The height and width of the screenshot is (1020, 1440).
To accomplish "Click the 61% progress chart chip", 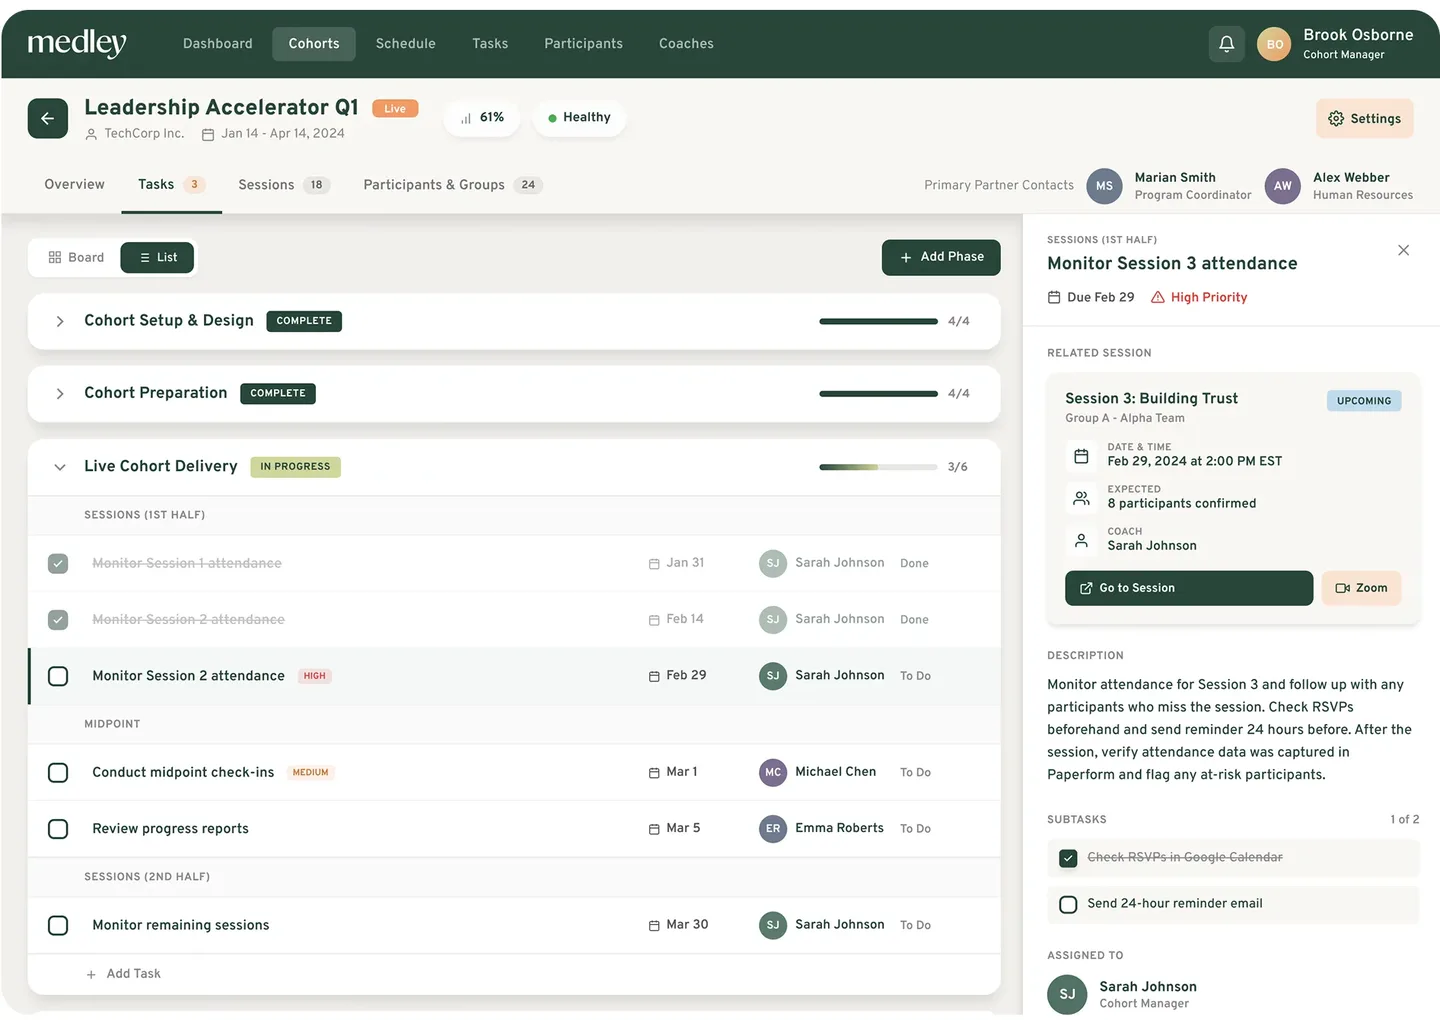I will [481, 118].
